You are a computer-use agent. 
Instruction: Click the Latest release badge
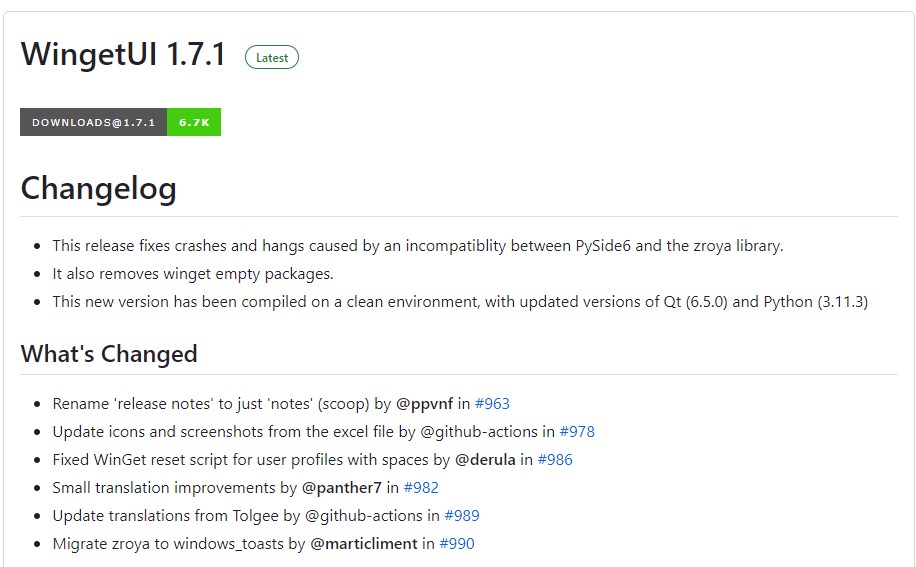[x=272, y=57]
